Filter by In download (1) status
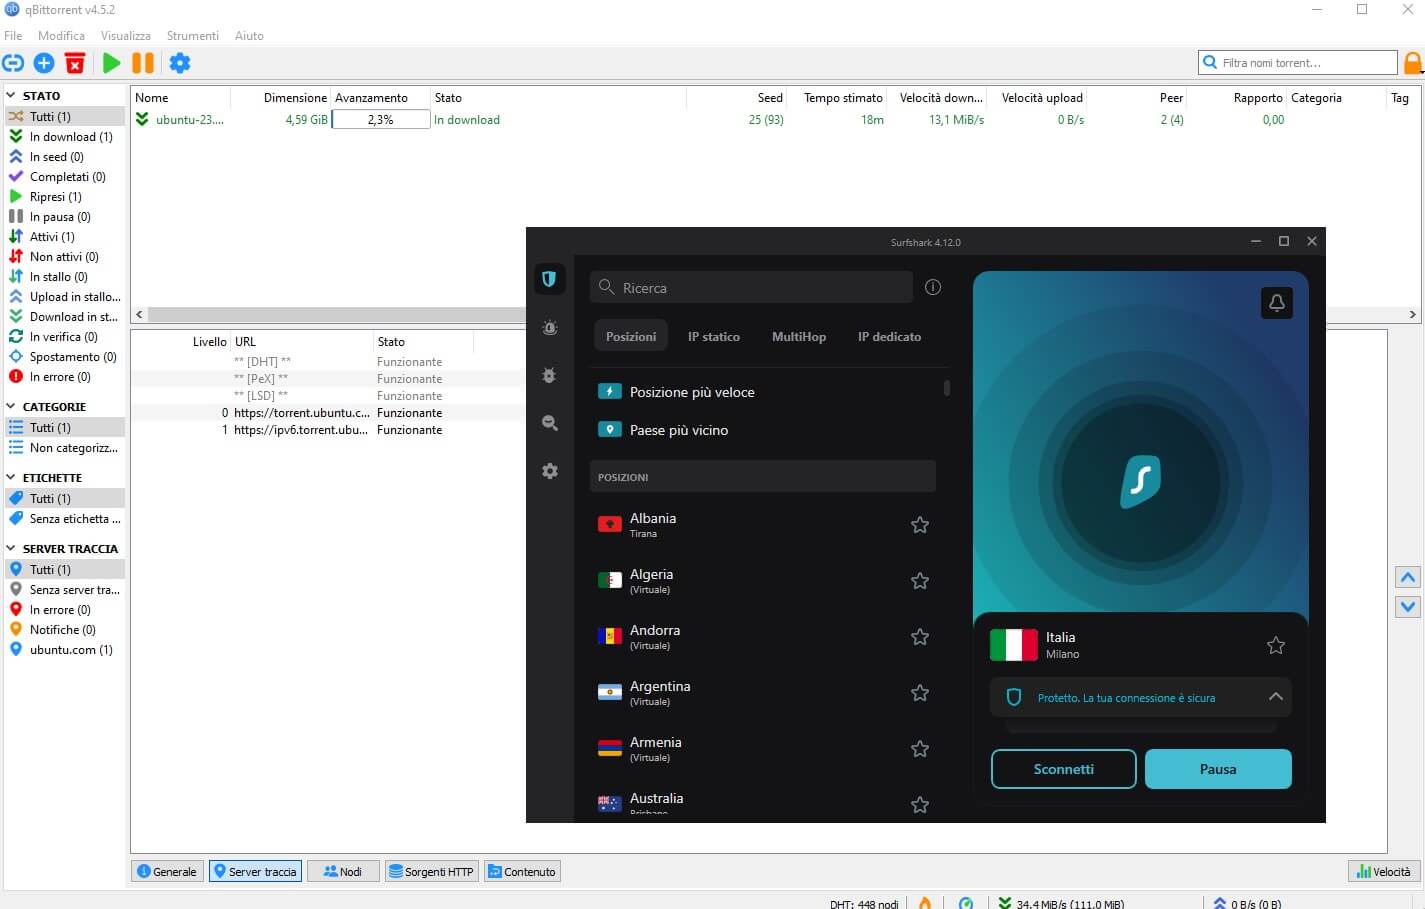This screenshot has width=1425, height=909. pos(64,137)
